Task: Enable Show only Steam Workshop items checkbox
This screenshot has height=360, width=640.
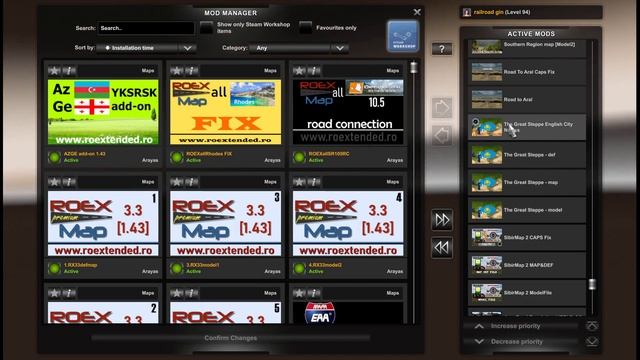Action: click(207, 28)
